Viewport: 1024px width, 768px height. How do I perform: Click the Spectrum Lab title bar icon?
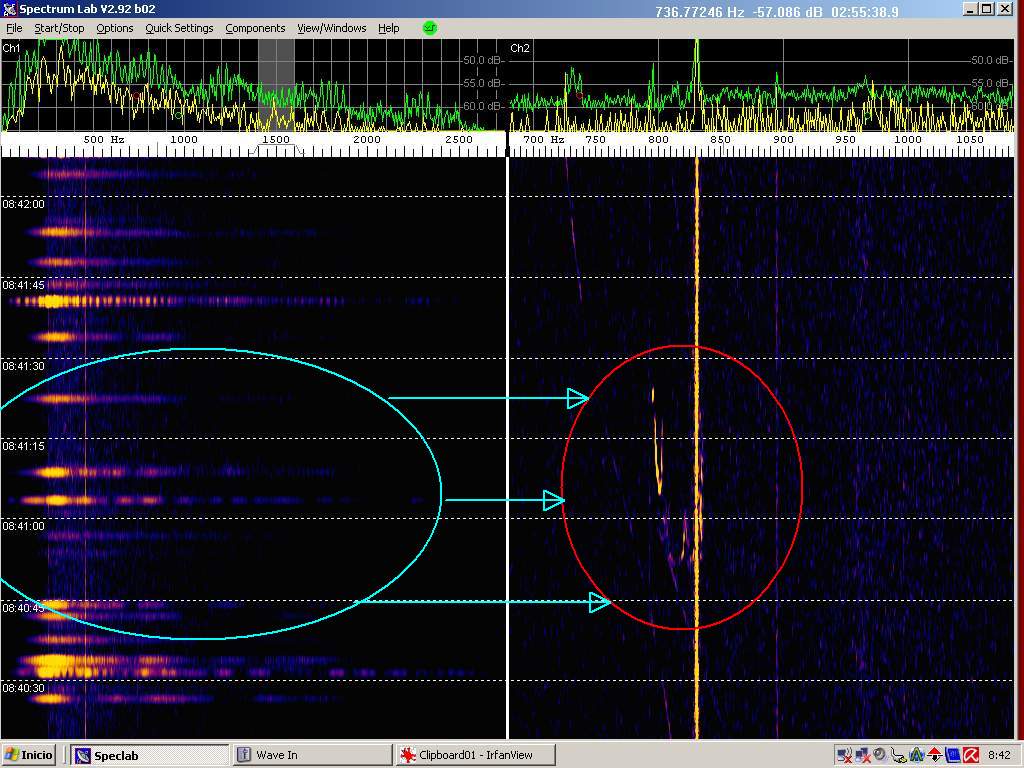click(10, 10)
